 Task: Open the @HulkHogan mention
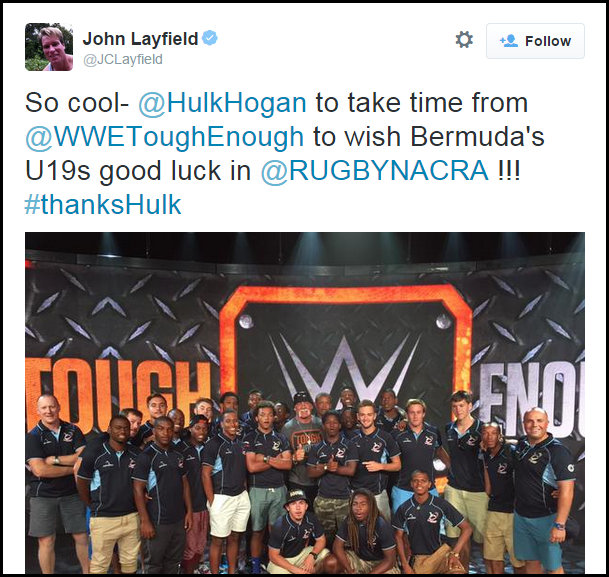[x=223, y=103]
